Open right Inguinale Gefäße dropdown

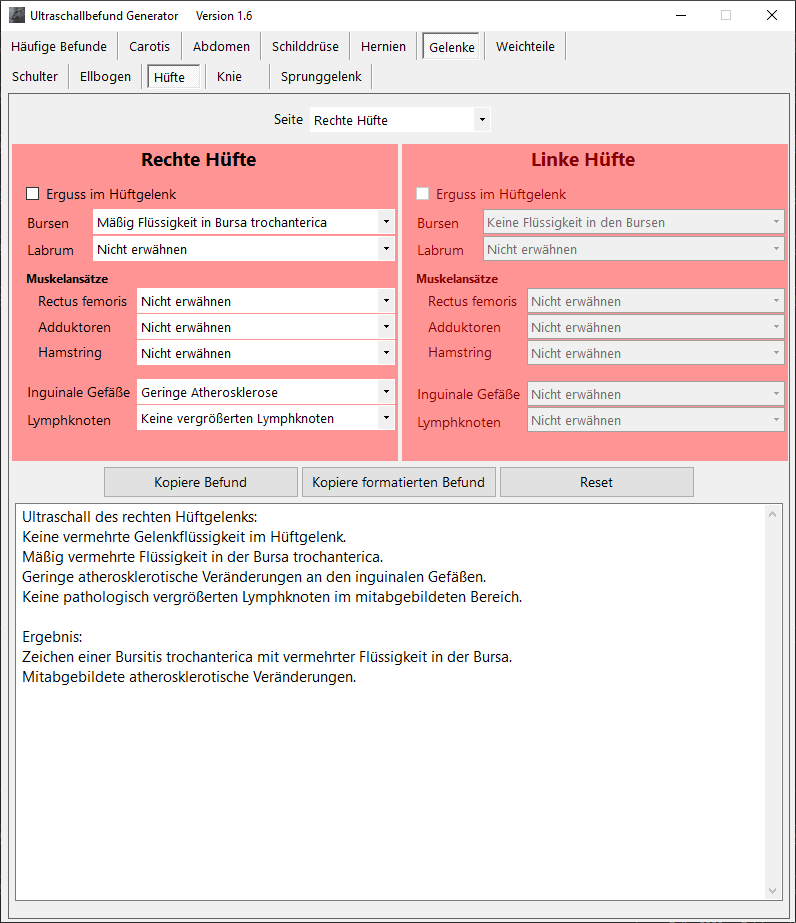[386, 393]
